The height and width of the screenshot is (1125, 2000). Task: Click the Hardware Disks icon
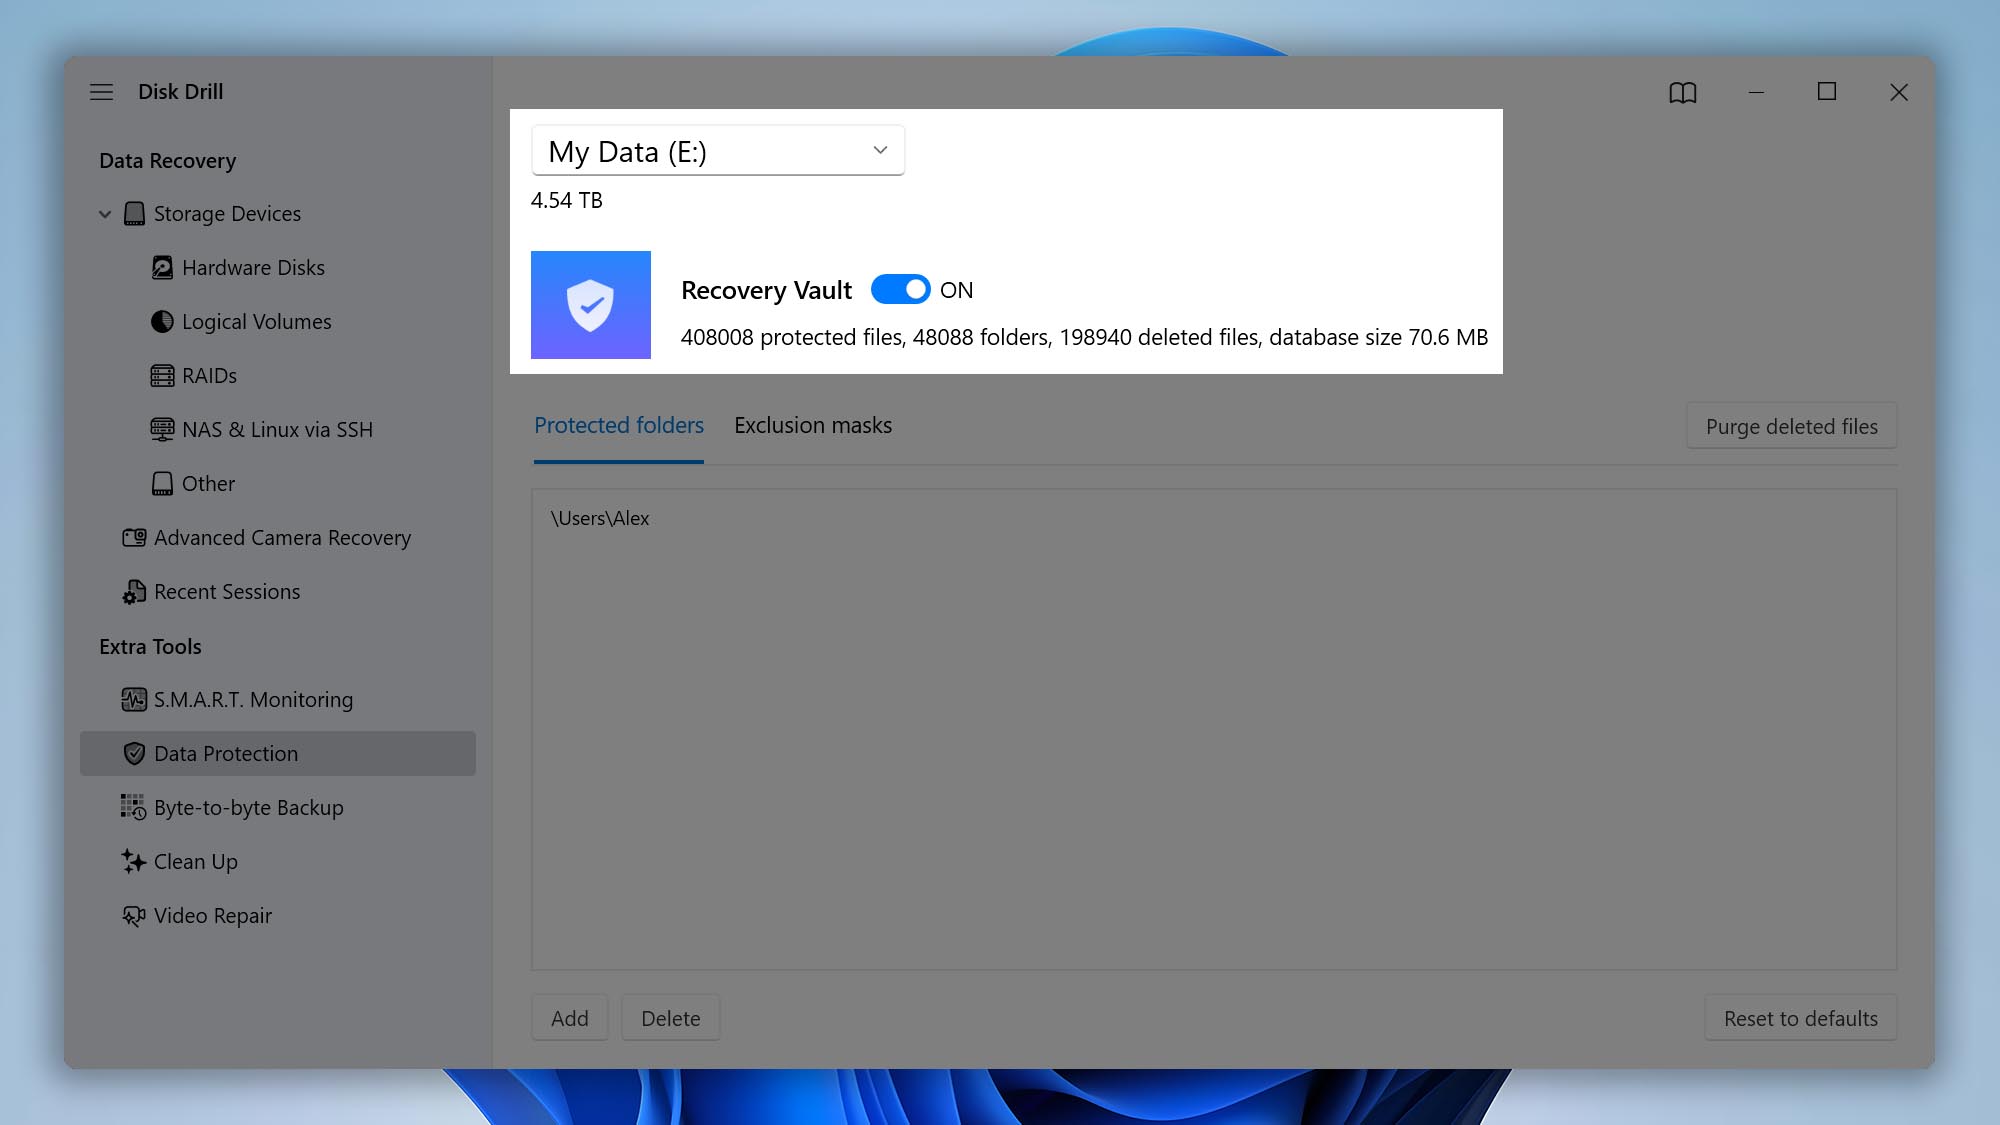(162, 268)
